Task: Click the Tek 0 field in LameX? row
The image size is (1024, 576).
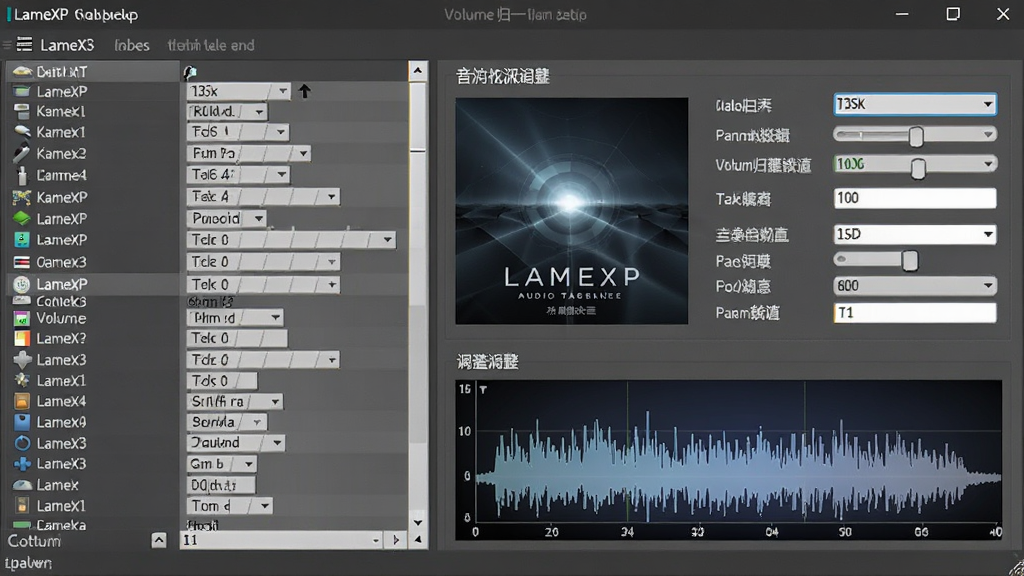Action: (x=236, y=338)
